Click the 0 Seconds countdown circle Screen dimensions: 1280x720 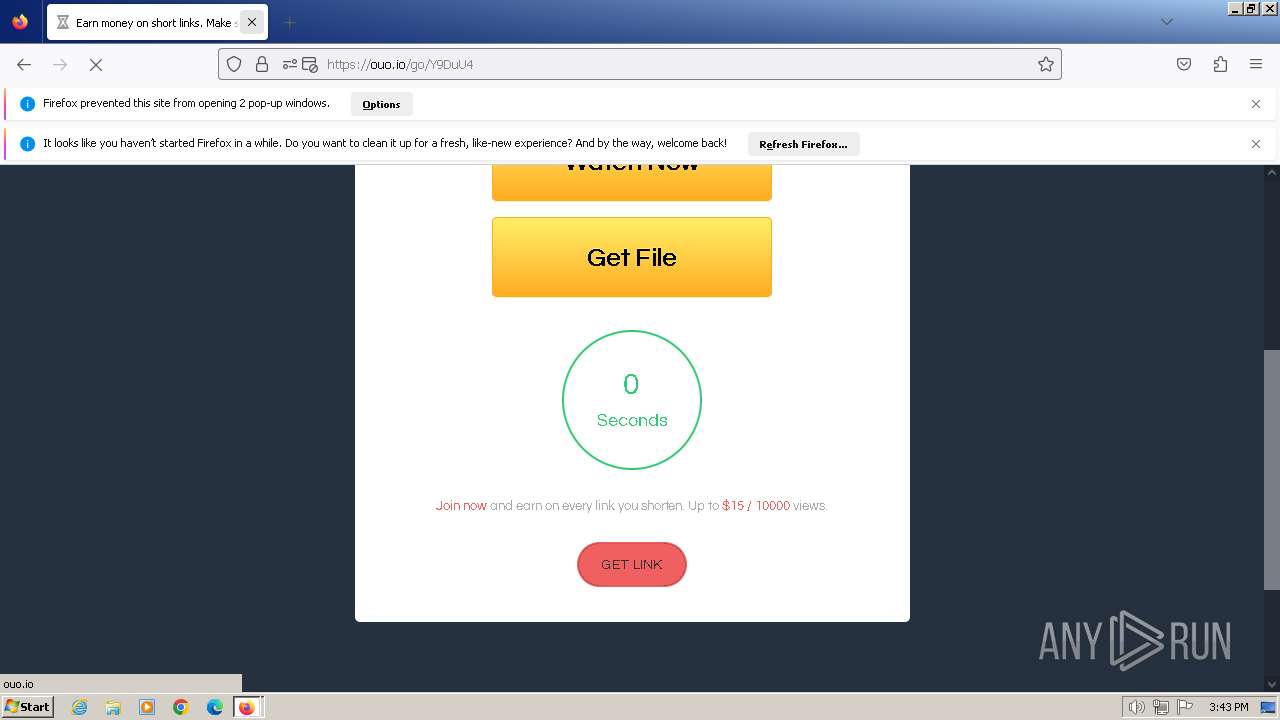[x=632, y=400]
